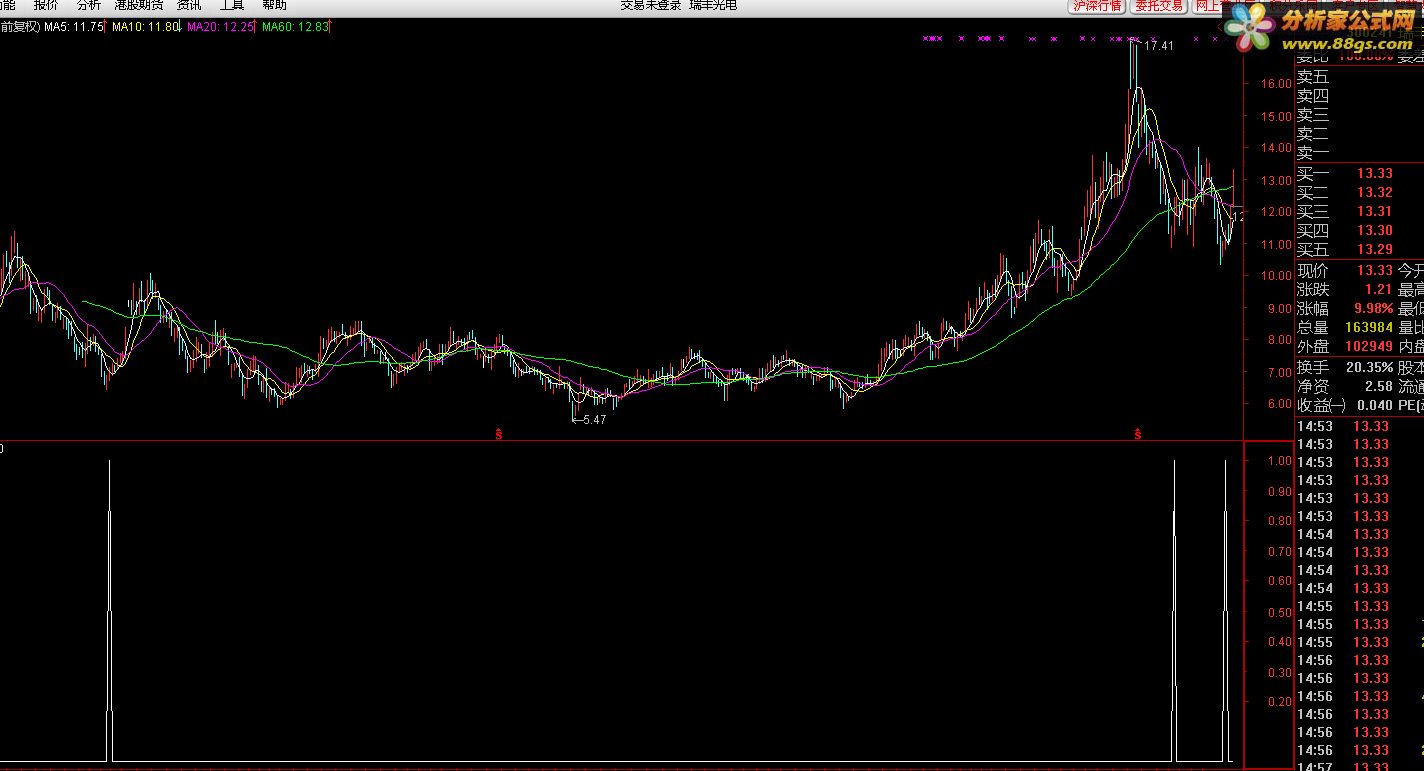The image size is (1424, 771).
Task: Click the 17.41 high price label
Action: [1158, 46]
